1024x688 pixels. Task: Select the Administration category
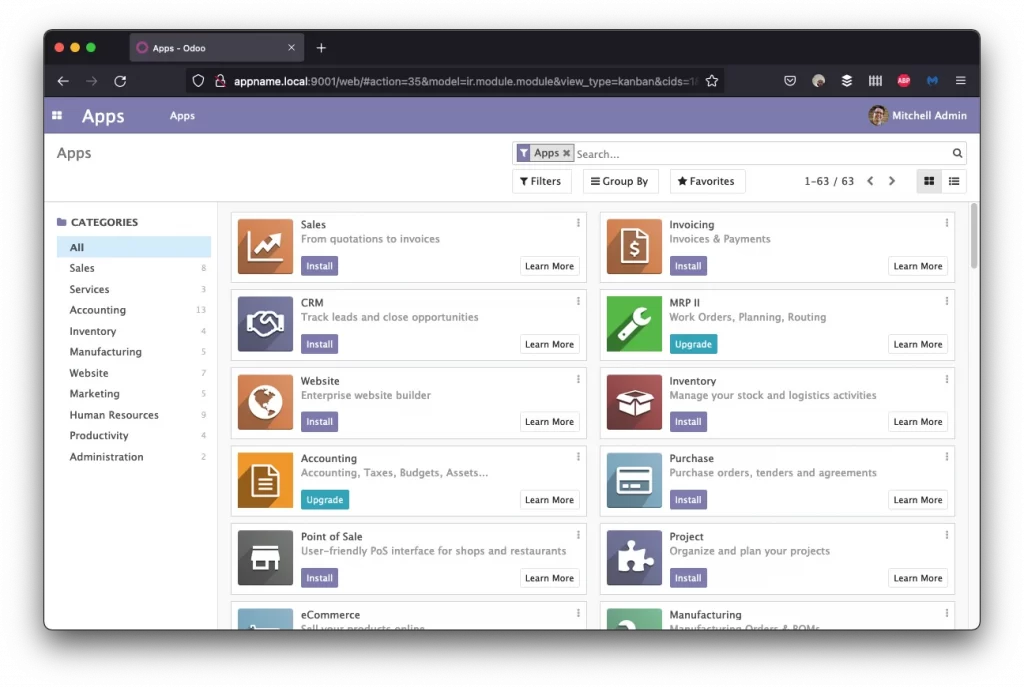click(134, 457)
